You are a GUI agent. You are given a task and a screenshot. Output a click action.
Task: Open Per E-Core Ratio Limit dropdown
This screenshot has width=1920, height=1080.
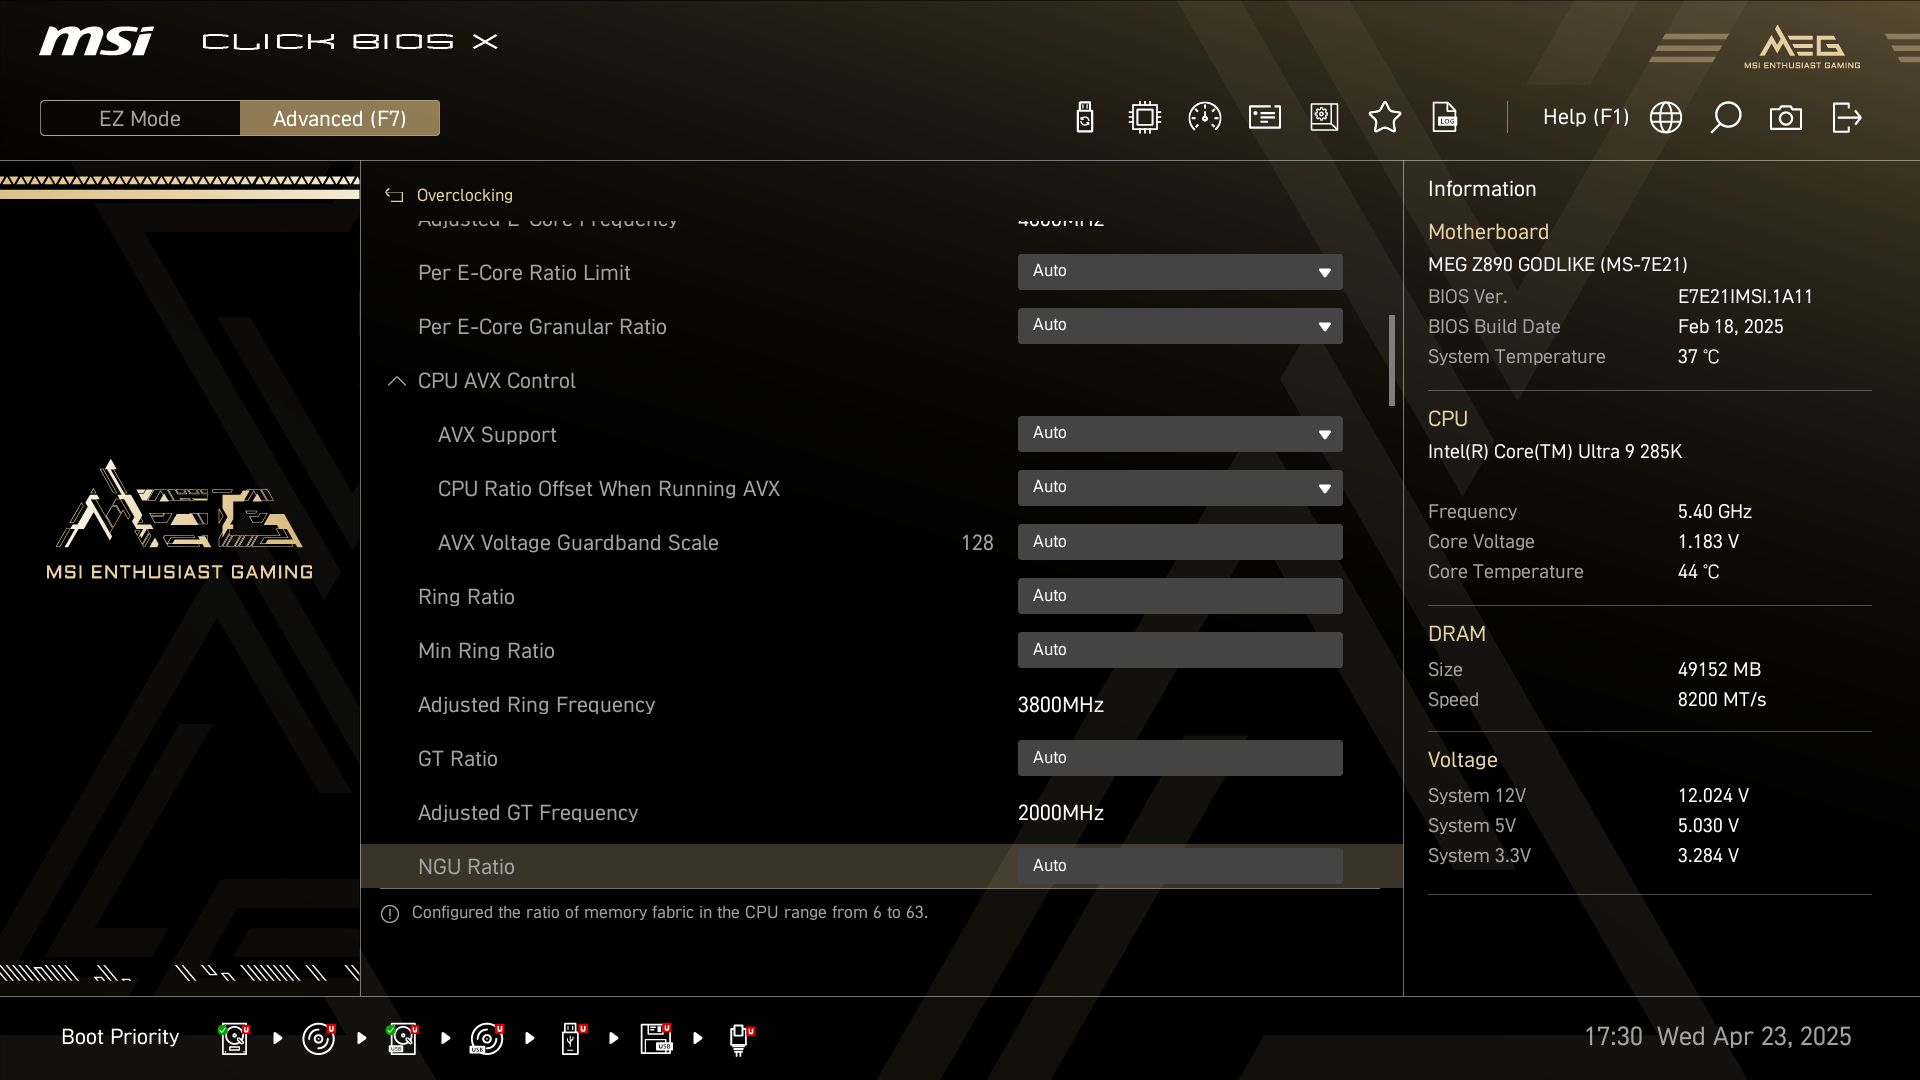click(x=1180, y=272)
